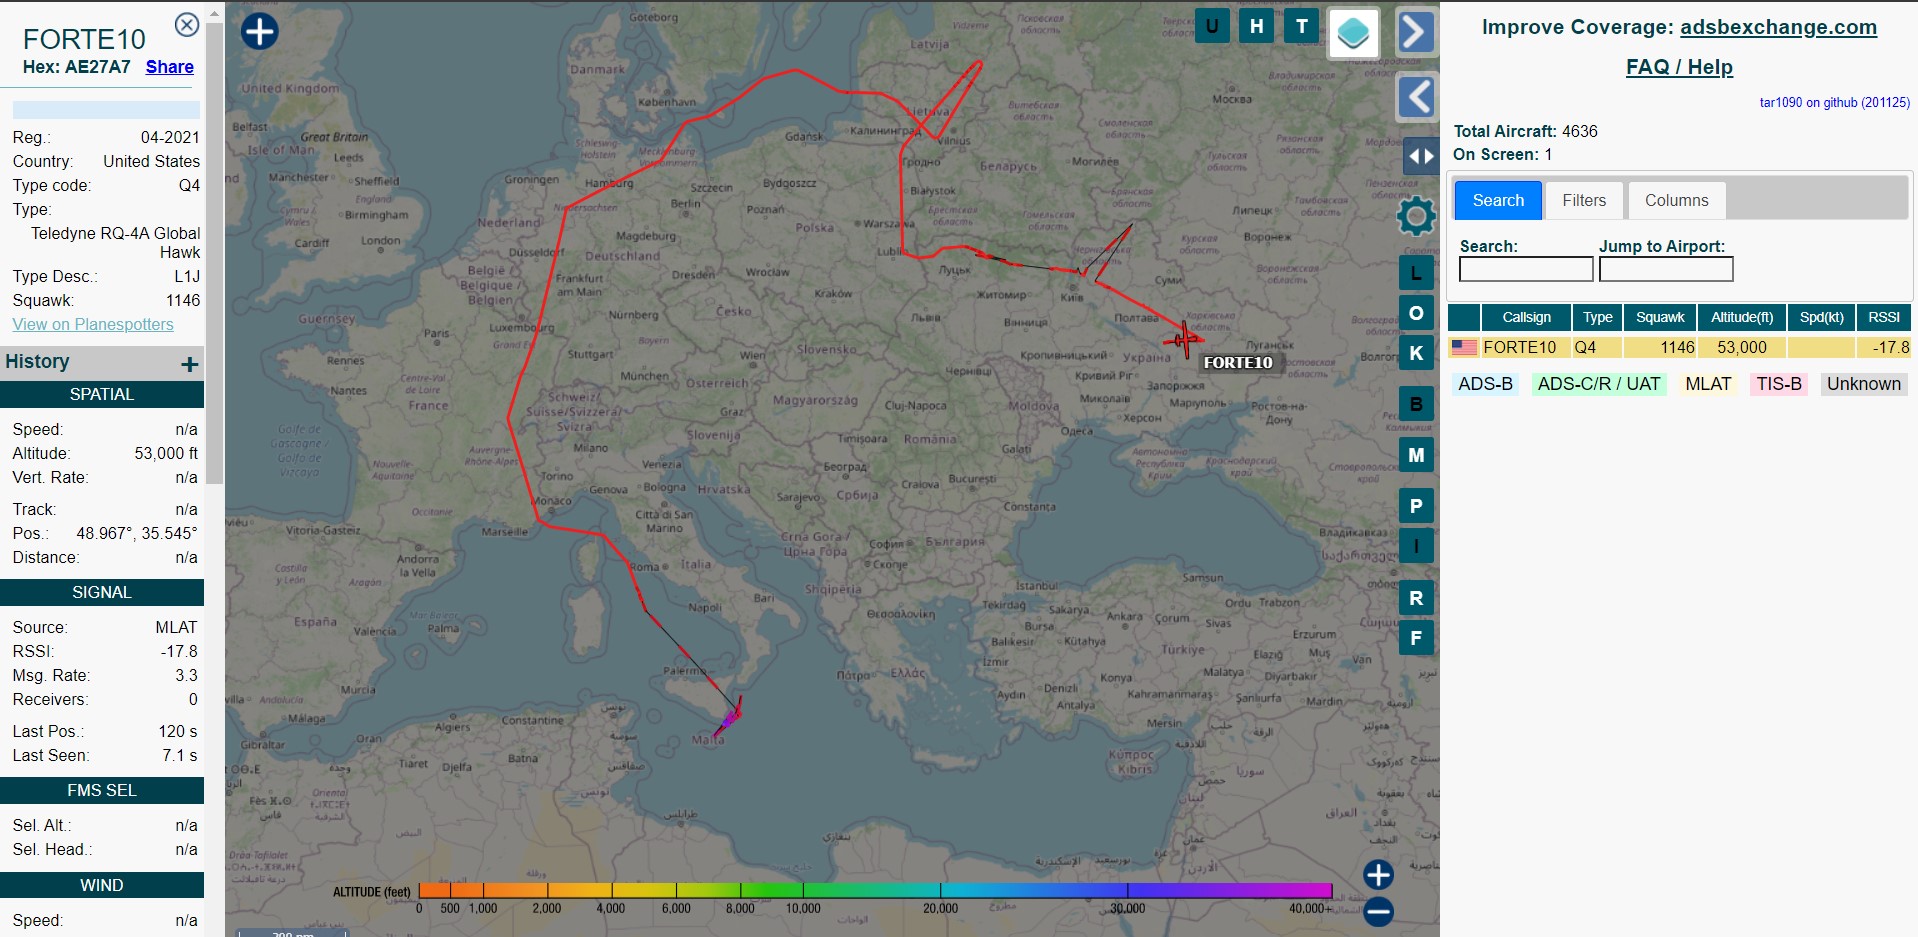Sort by Spd(kt) column header
The height and width of the screenshot is (937, 1918).
point(1821,317)
